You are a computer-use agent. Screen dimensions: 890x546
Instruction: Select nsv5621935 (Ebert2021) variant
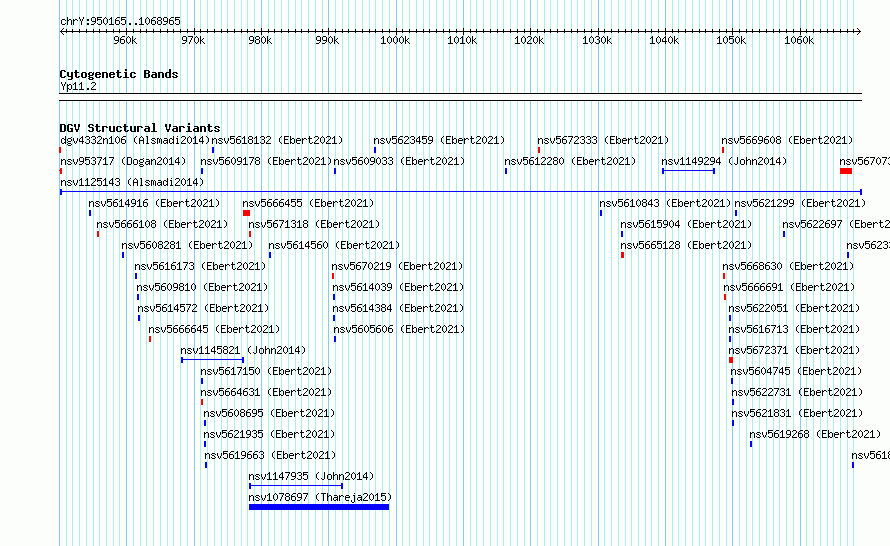269,434
